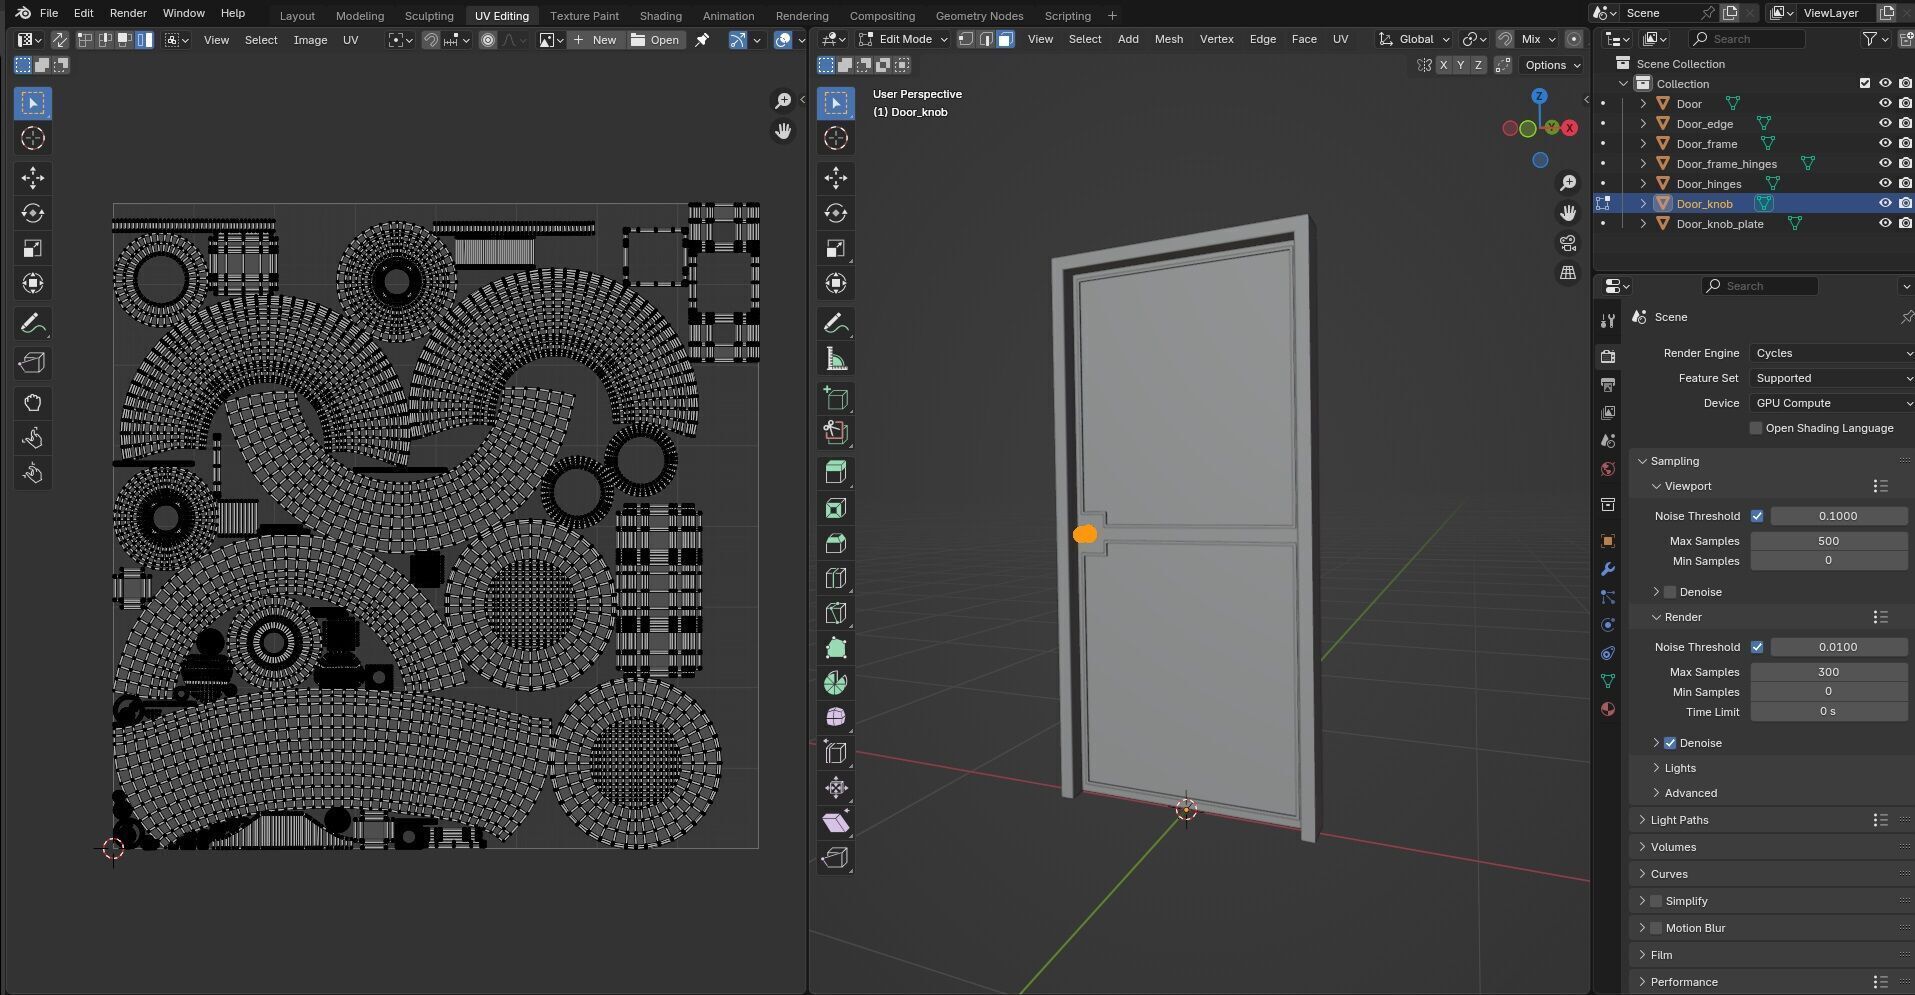Screen dimensions: 1915x995
Task: Enable Open Shading Language checkbox
Action: tap(1756, 428)
